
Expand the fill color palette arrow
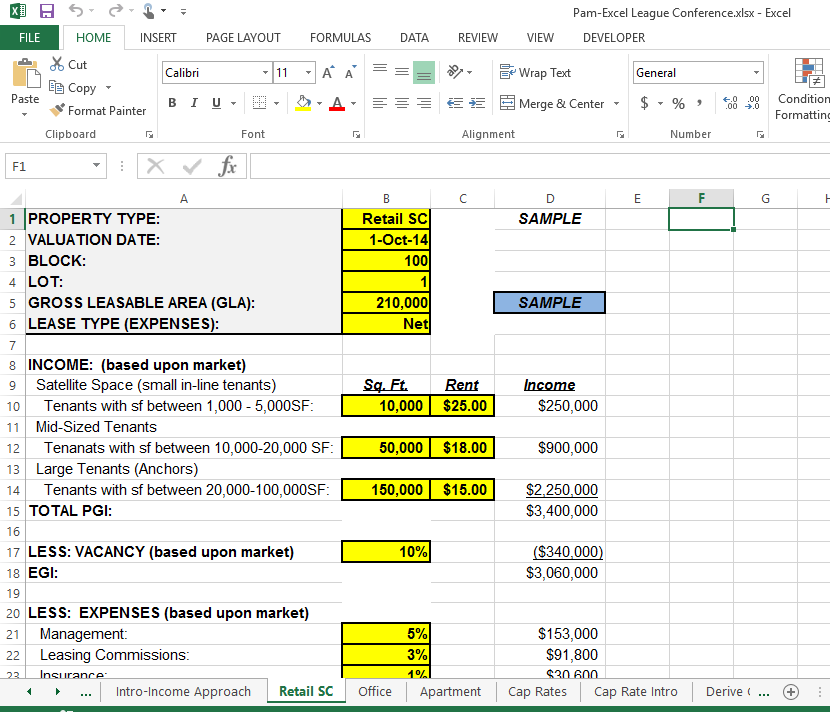[x=319, y=103]
